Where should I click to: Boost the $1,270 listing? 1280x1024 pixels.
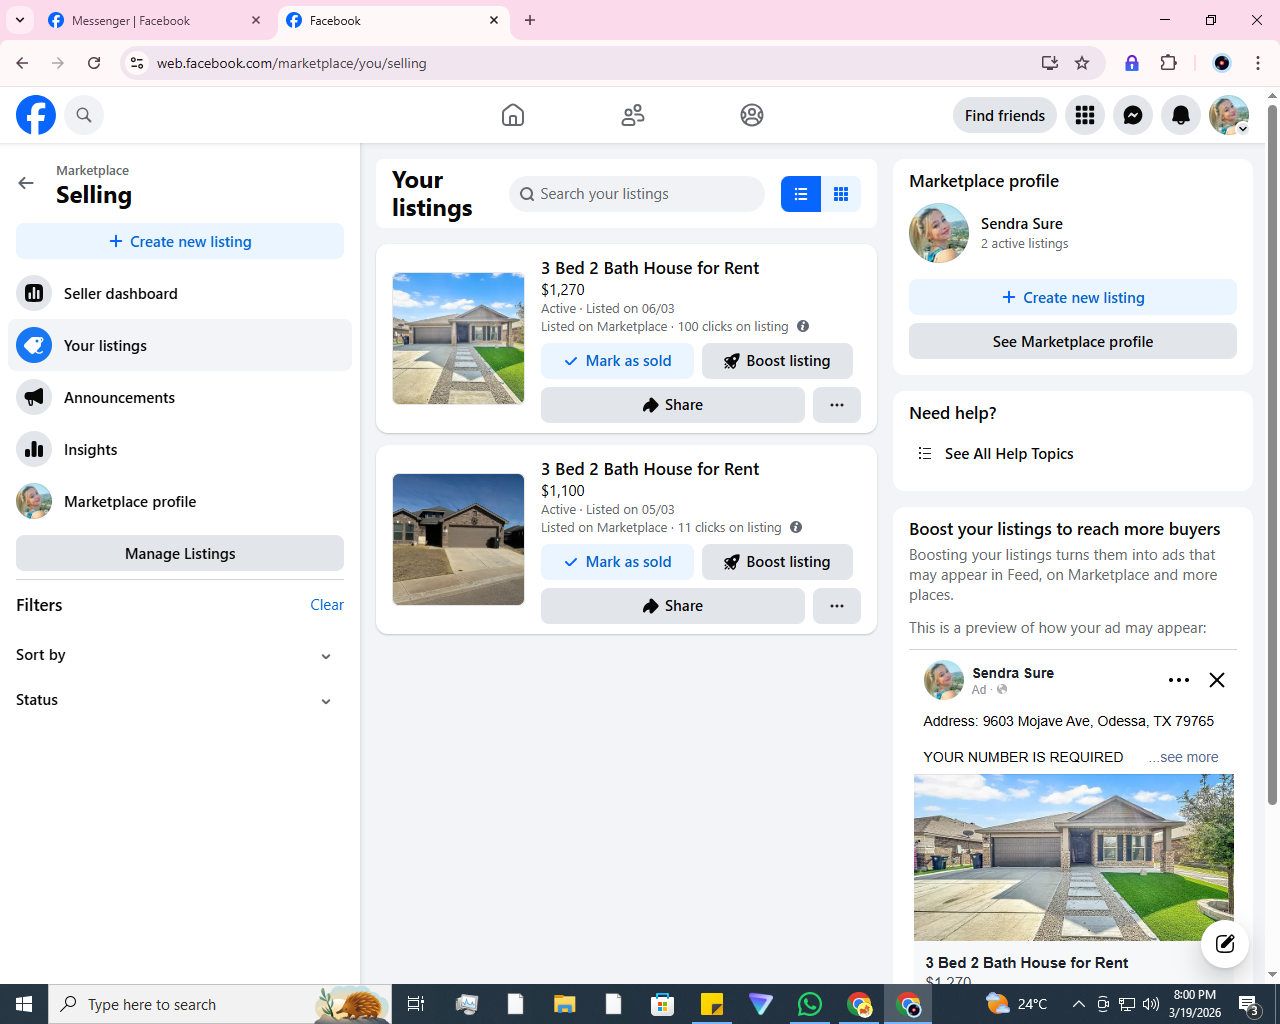coord(777,361)
